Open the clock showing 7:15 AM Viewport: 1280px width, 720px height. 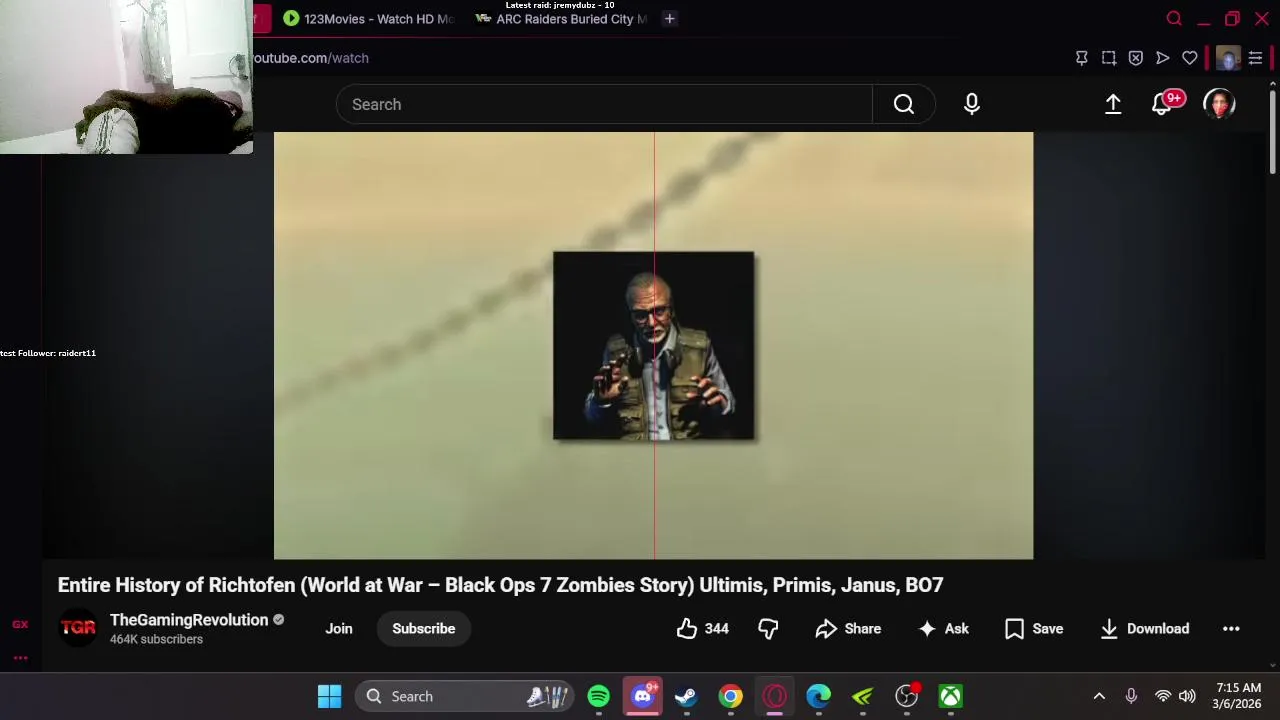1238,696
